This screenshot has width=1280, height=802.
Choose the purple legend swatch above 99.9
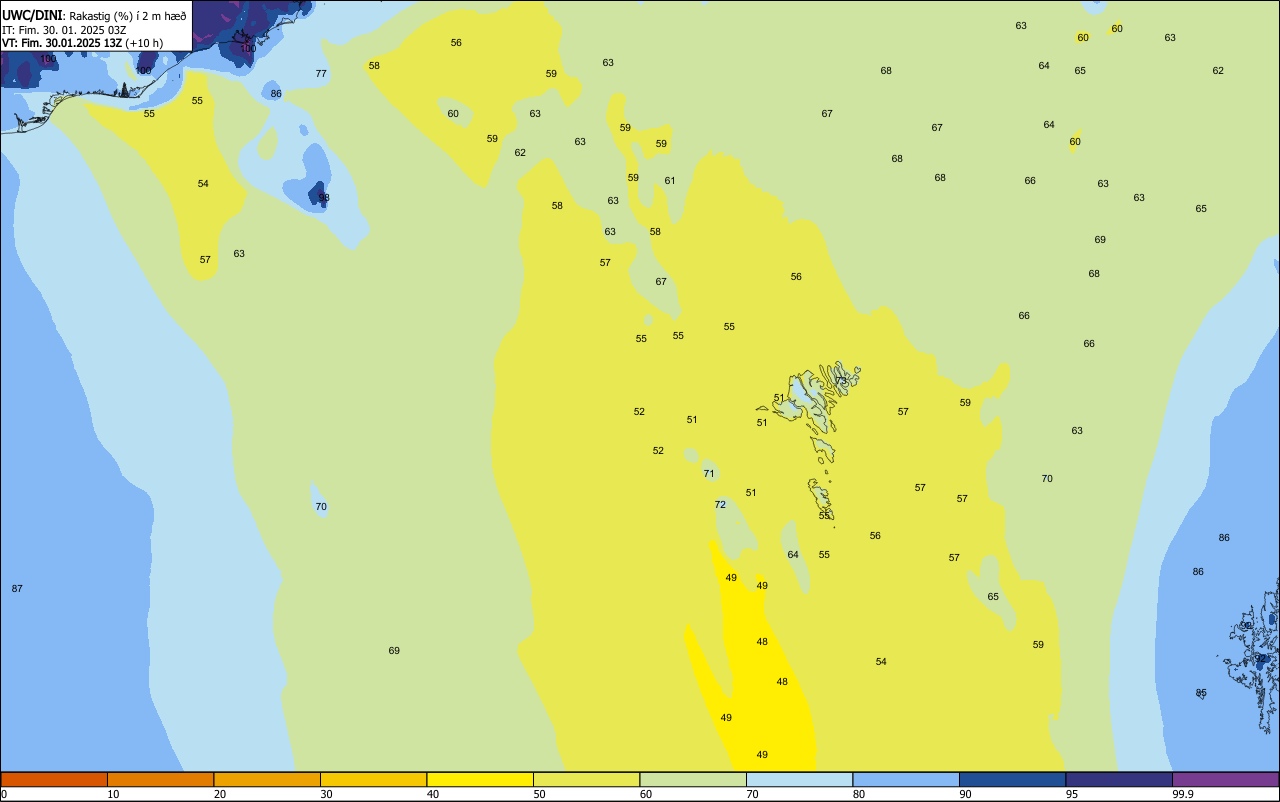coord(1225,779)
